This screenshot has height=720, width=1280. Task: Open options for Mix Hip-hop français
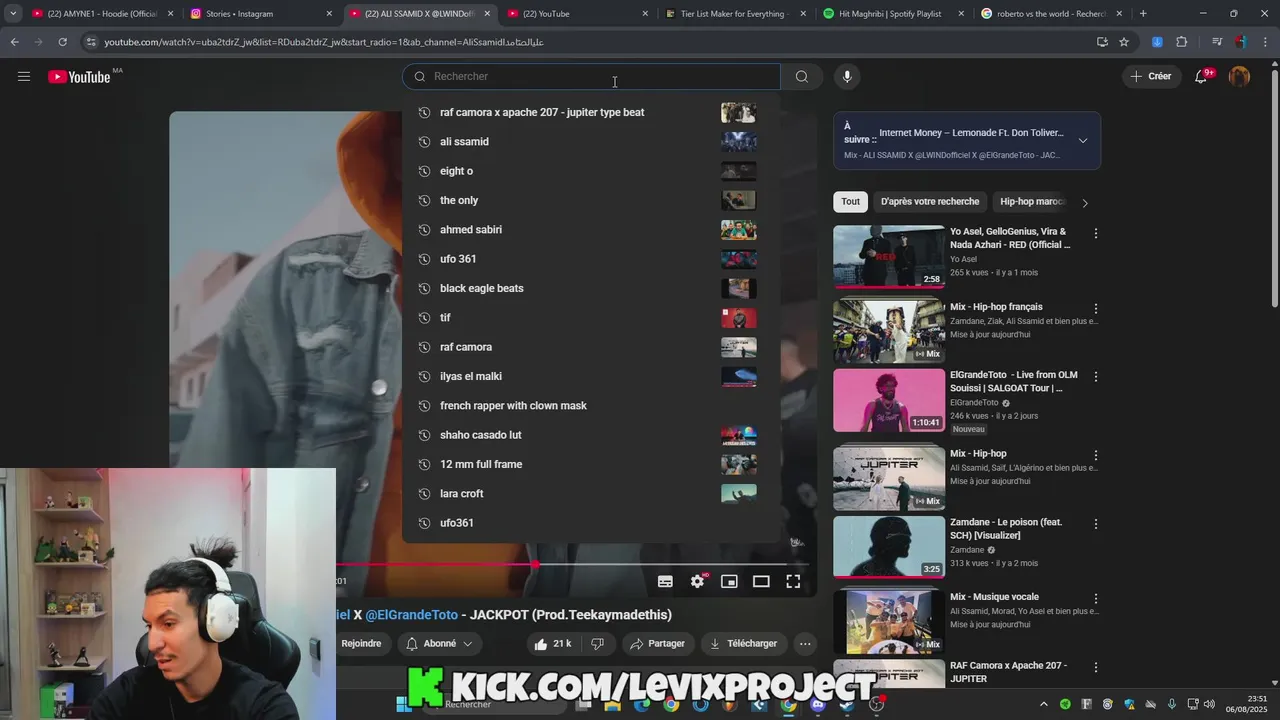point(1095,309)
